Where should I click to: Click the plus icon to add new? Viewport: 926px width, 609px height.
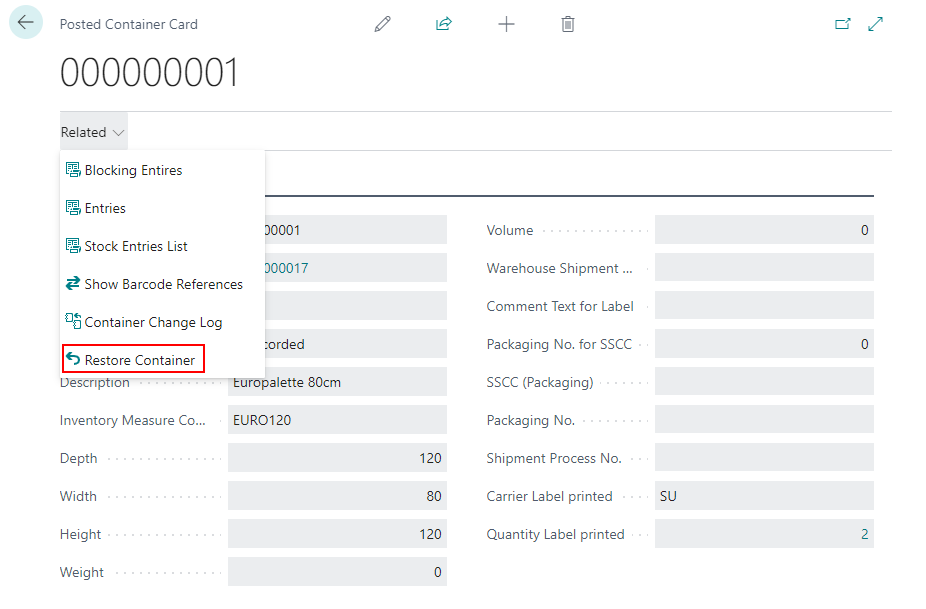point(506,24)
